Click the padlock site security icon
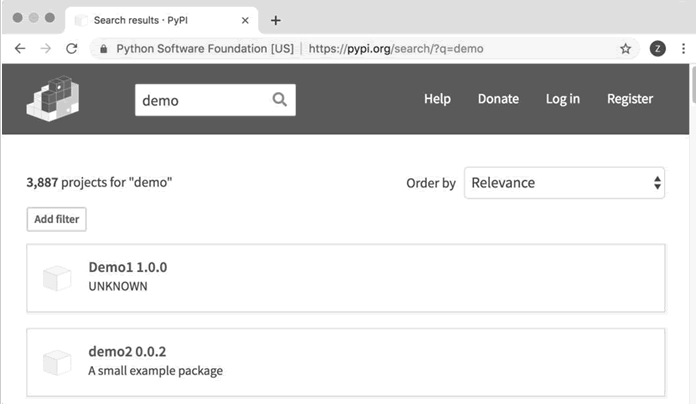The width and height of the screenshot is (696, 404). click(x=103, y=49)
